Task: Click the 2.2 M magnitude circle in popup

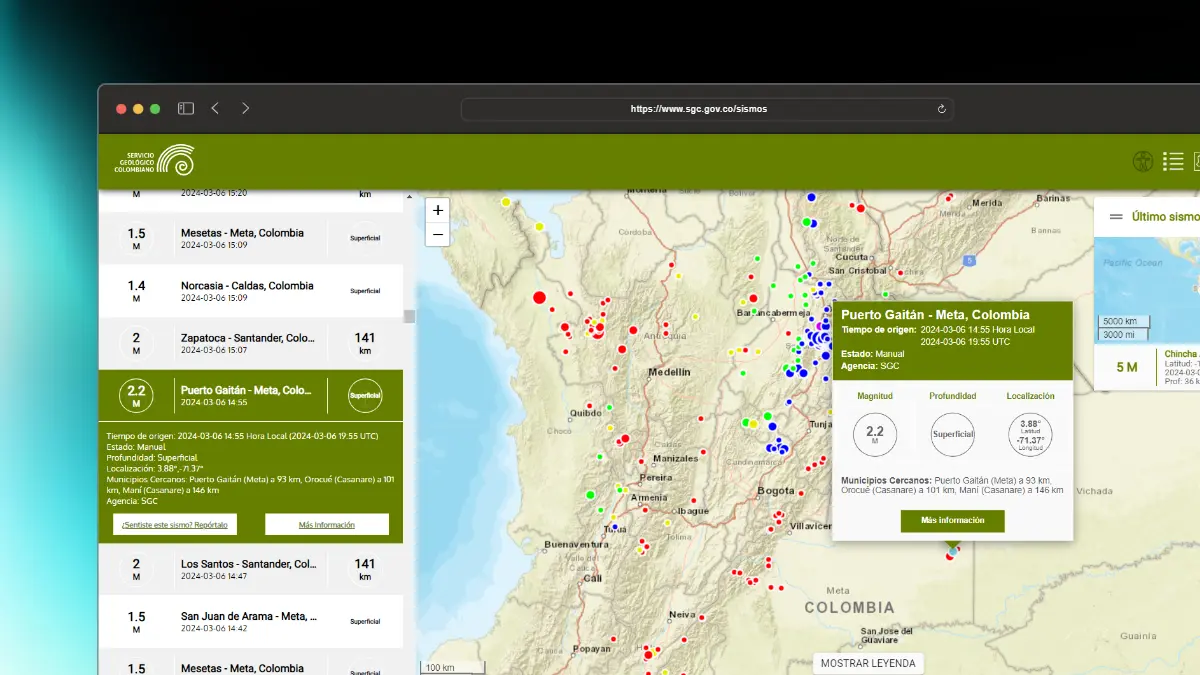Action: tap(875, 435)
